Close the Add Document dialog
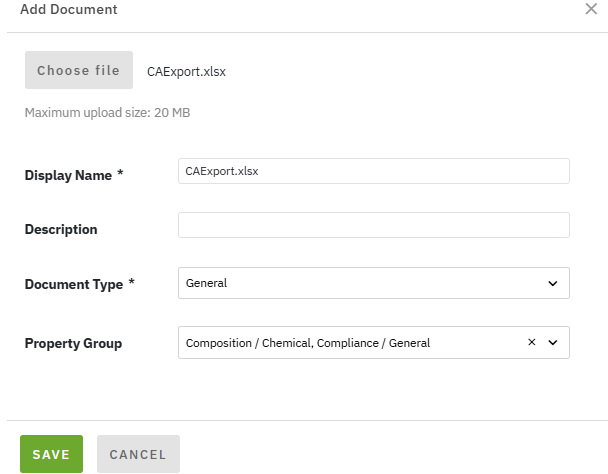The width and height of the screenshot is (608, 474). point(590,9)
